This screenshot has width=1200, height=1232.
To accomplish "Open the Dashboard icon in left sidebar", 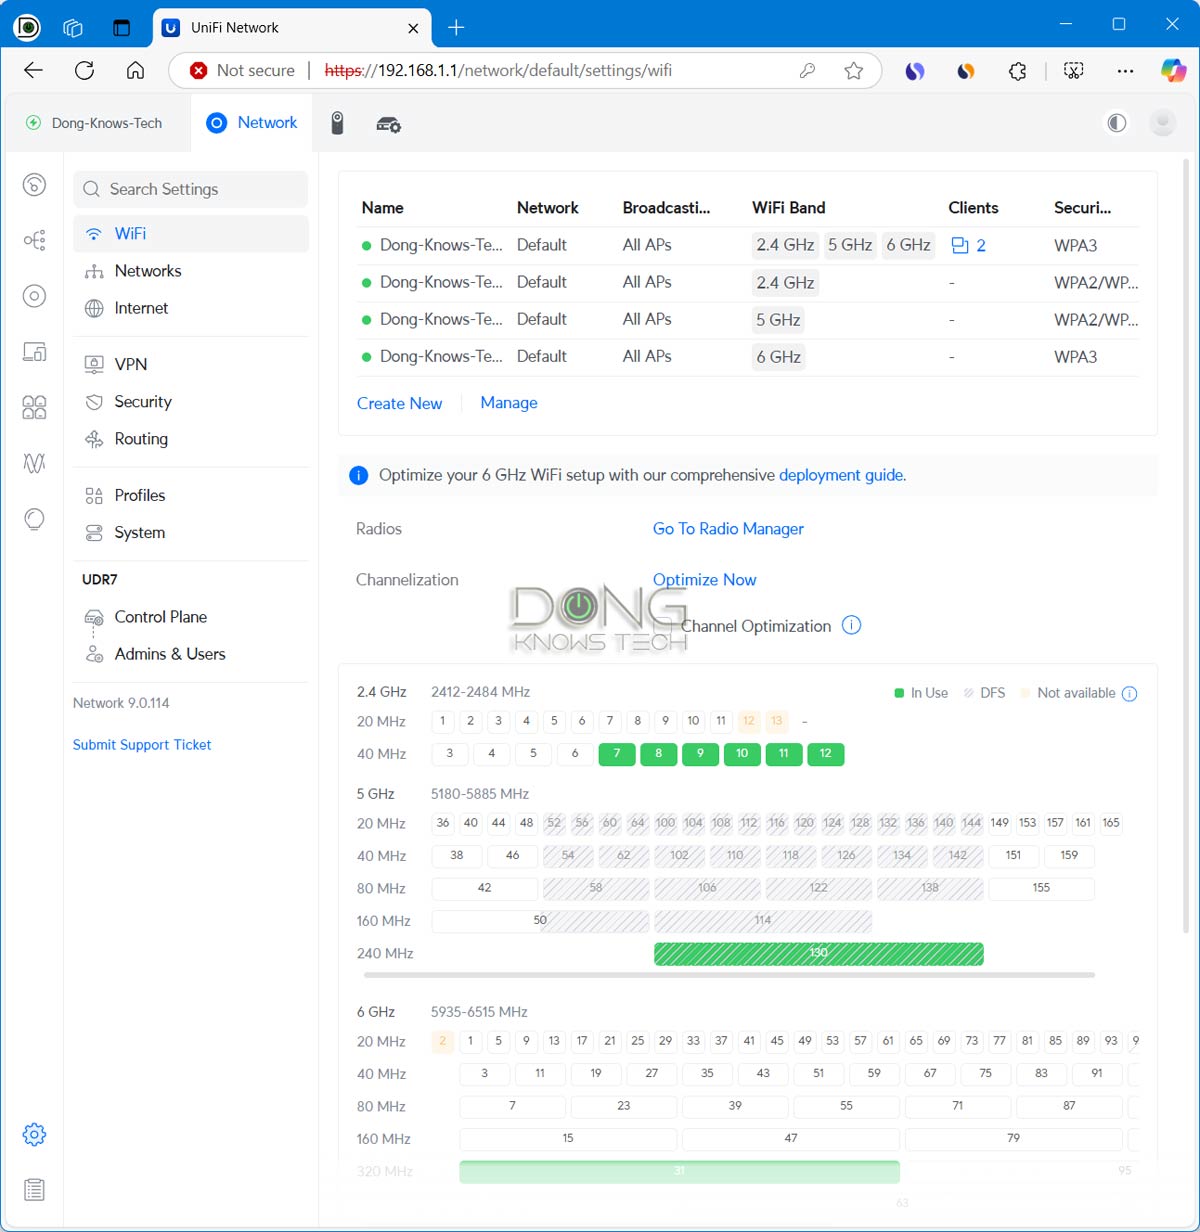I will (x=34, y=185).
